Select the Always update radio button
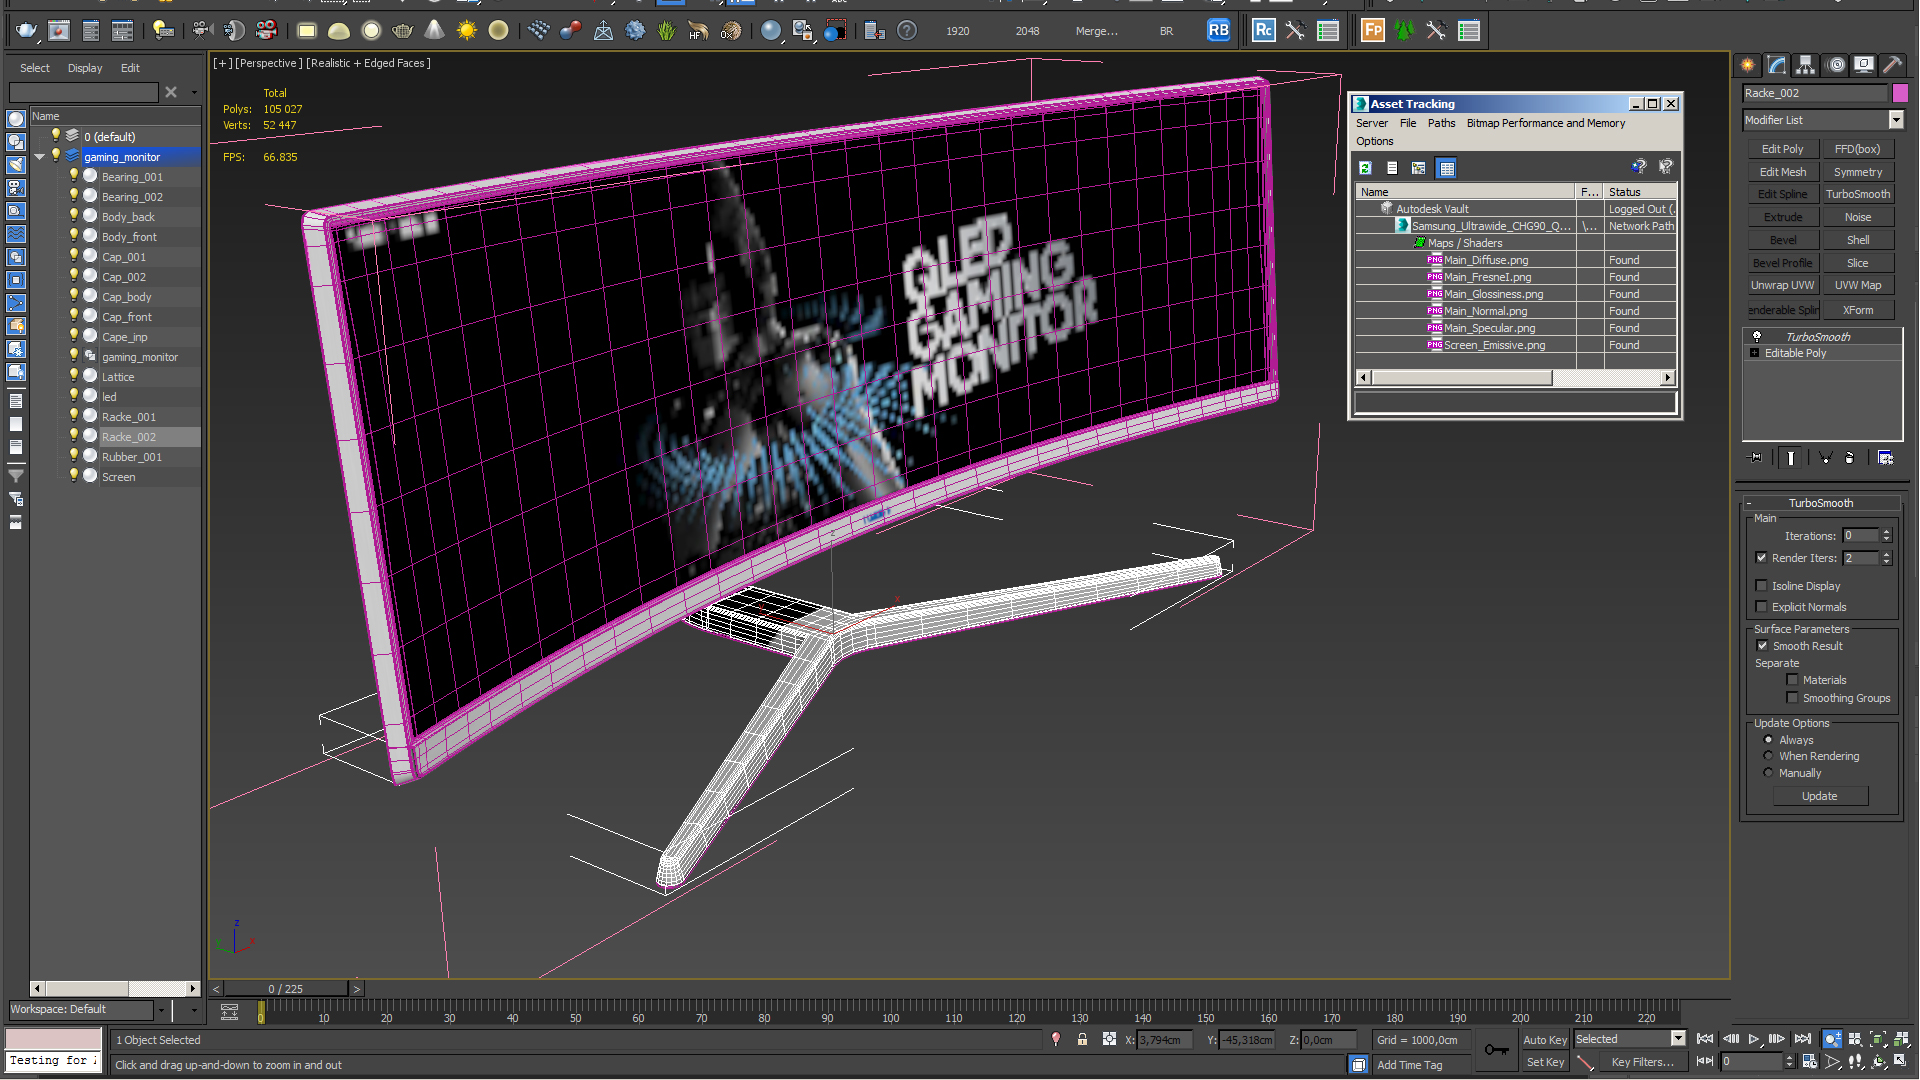Viewport: 1920px width, 1080px height. (x=1768, y=740)
